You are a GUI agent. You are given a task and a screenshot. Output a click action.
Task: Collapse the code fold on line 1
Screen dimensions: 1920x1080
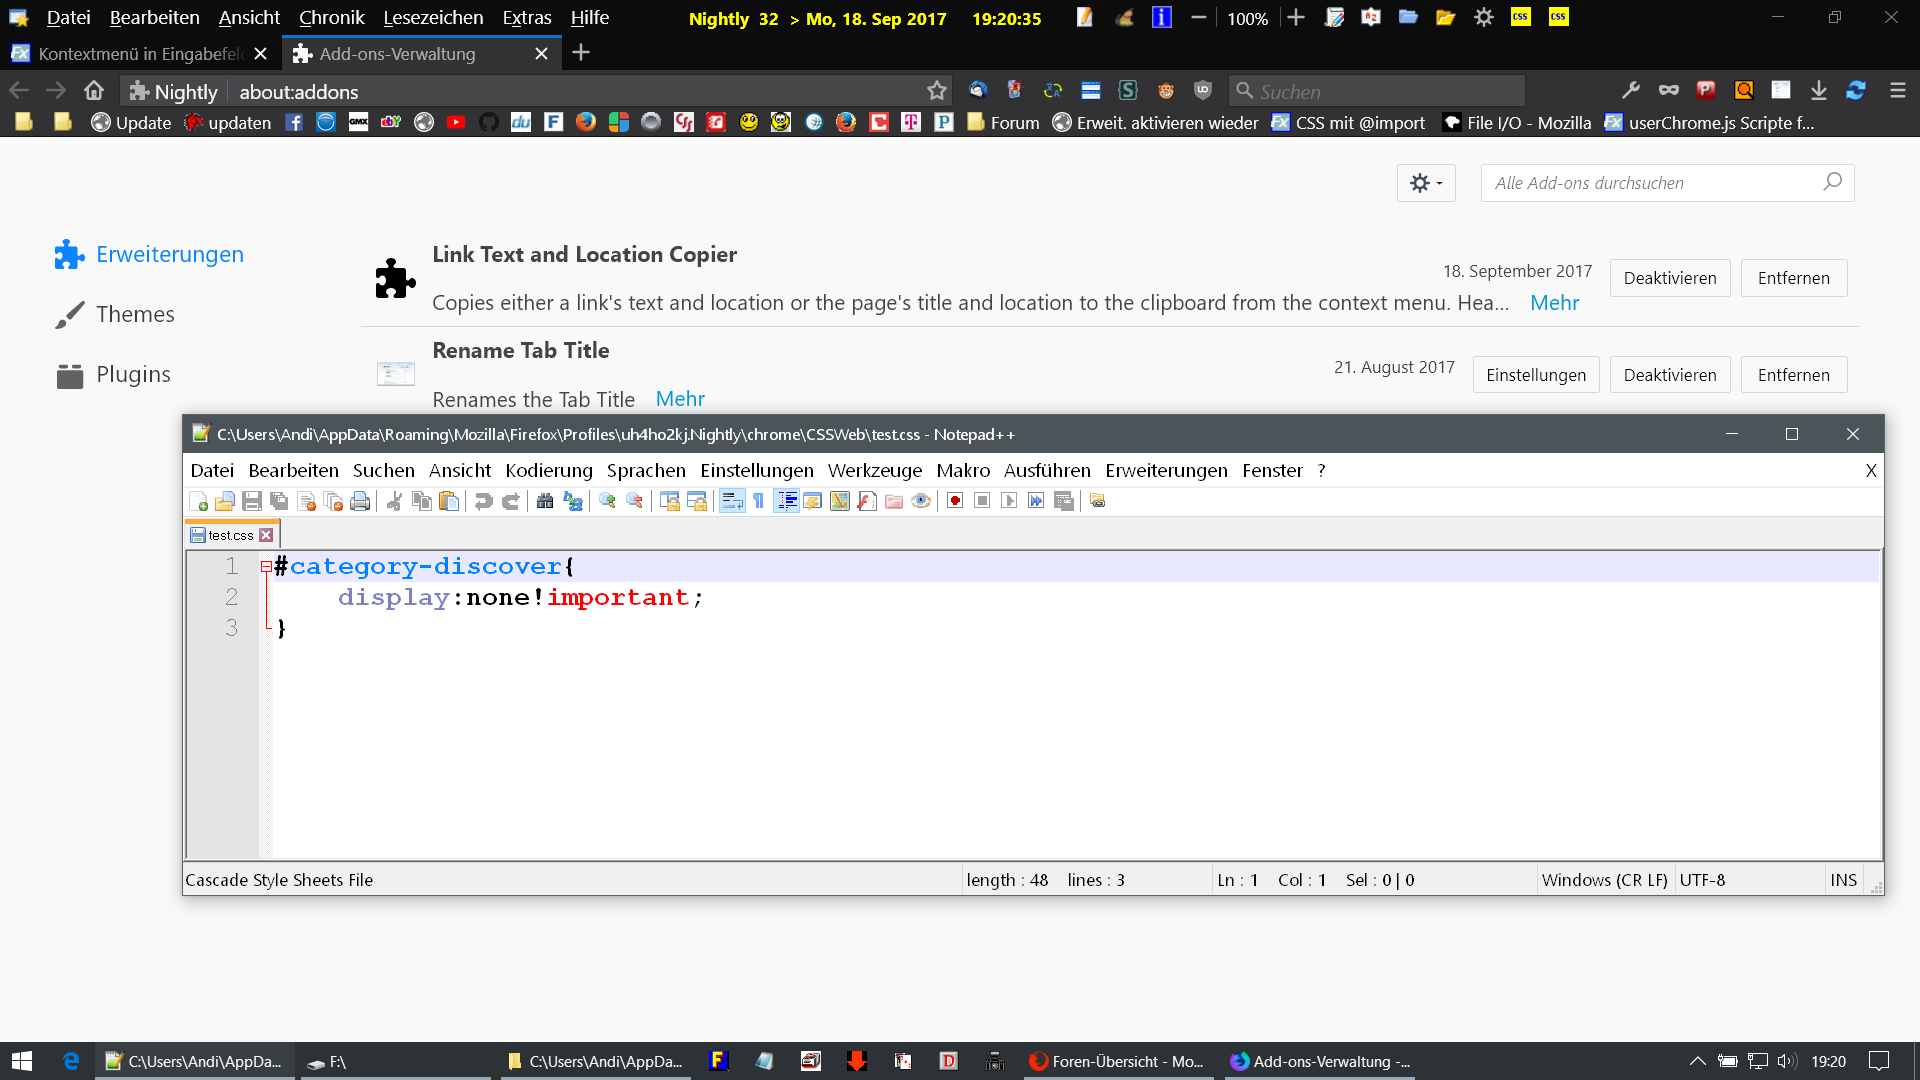point(266,567)
